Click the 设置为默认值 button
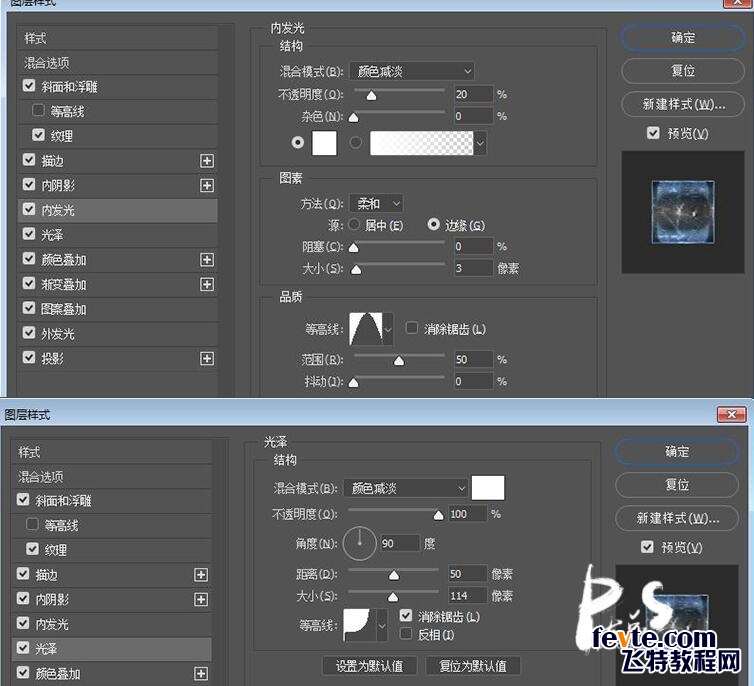This screenshot has width=754, height=686. click(x=369, y=666)
